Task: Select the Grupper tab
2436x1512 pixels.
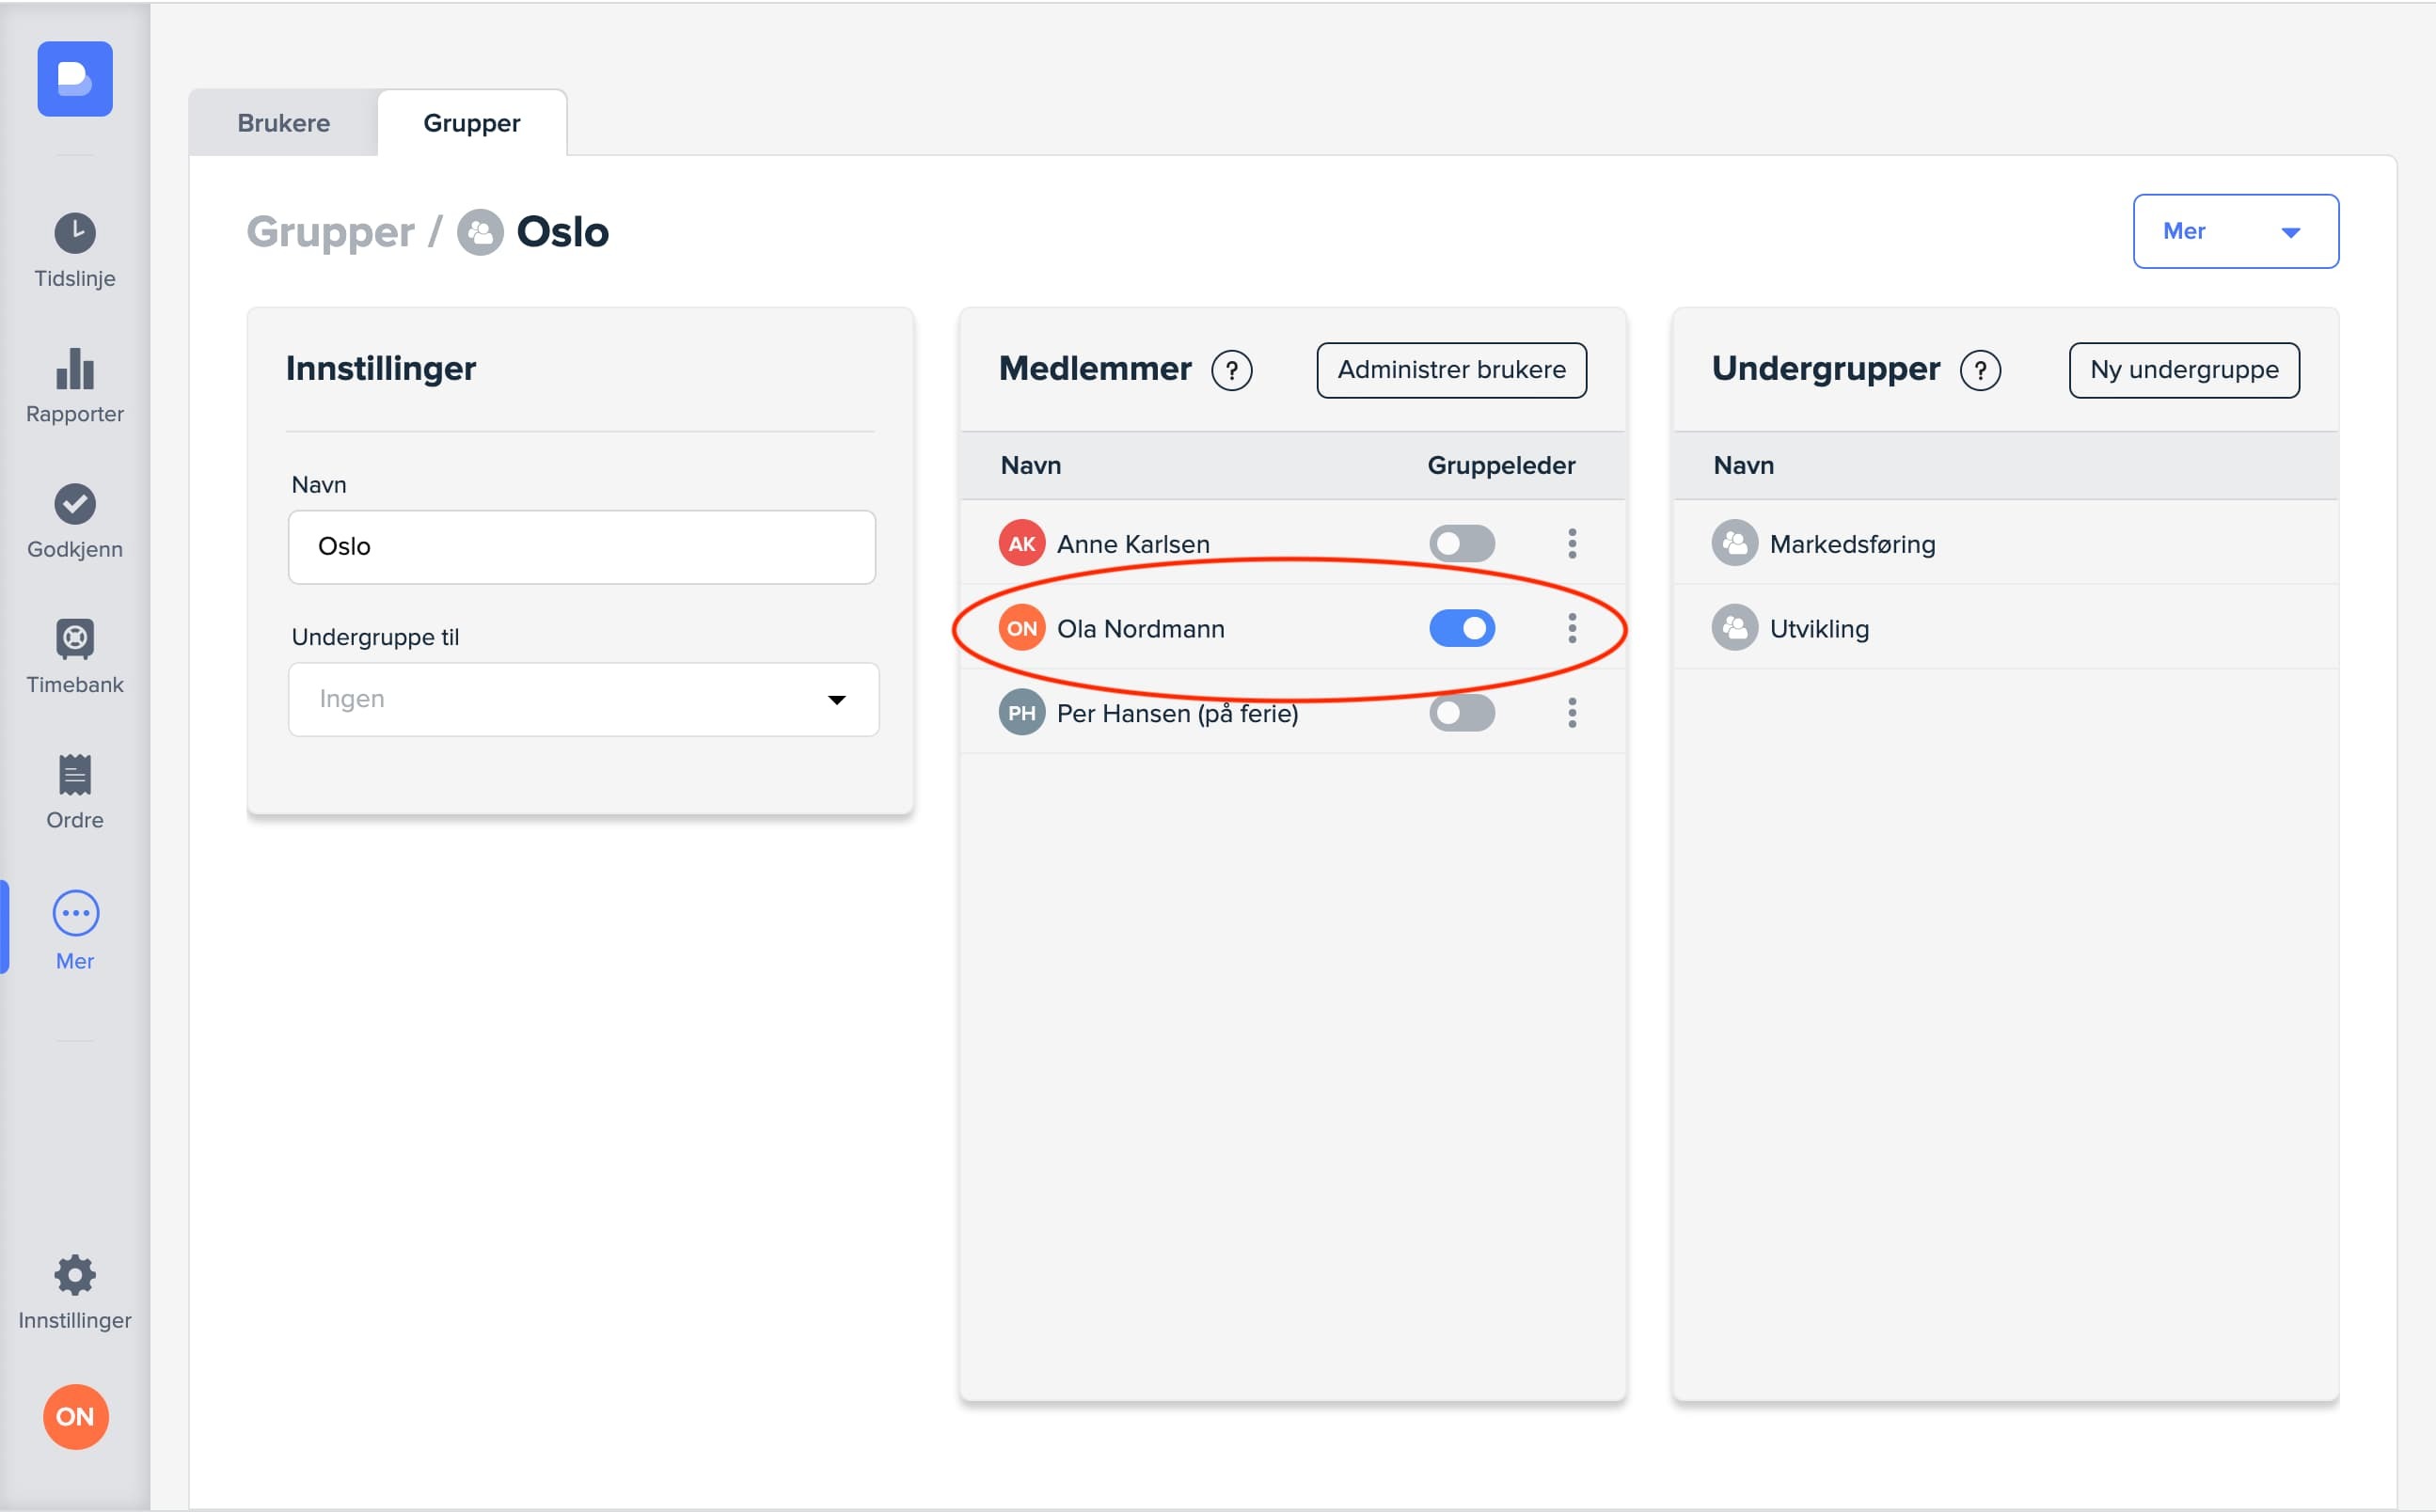Action: [x=471, y=123]
